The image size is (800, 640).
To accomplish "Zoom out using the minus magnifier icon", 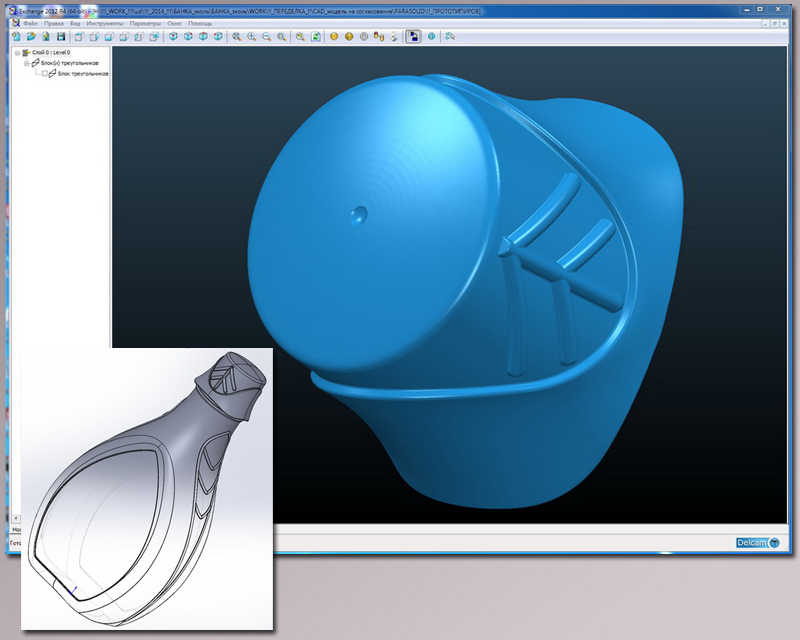I will pos(266,36).
